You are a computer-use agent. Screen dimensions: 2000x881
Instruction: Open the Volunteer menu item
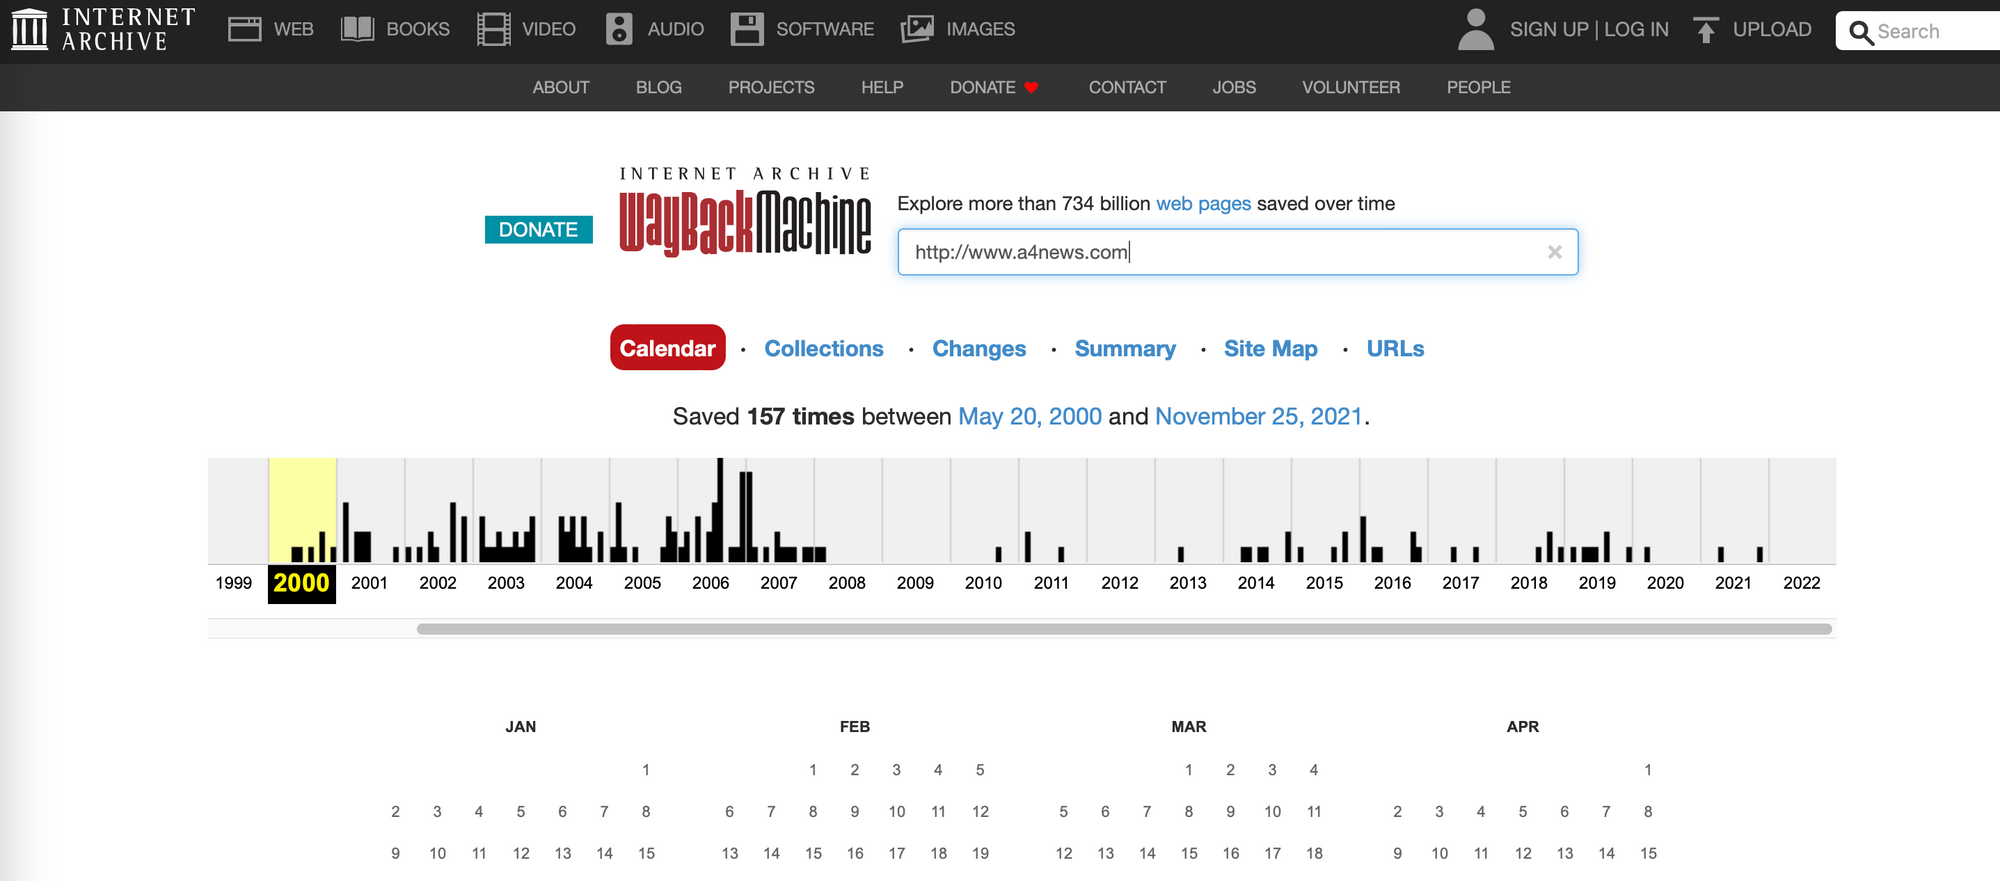point(1351,87)
